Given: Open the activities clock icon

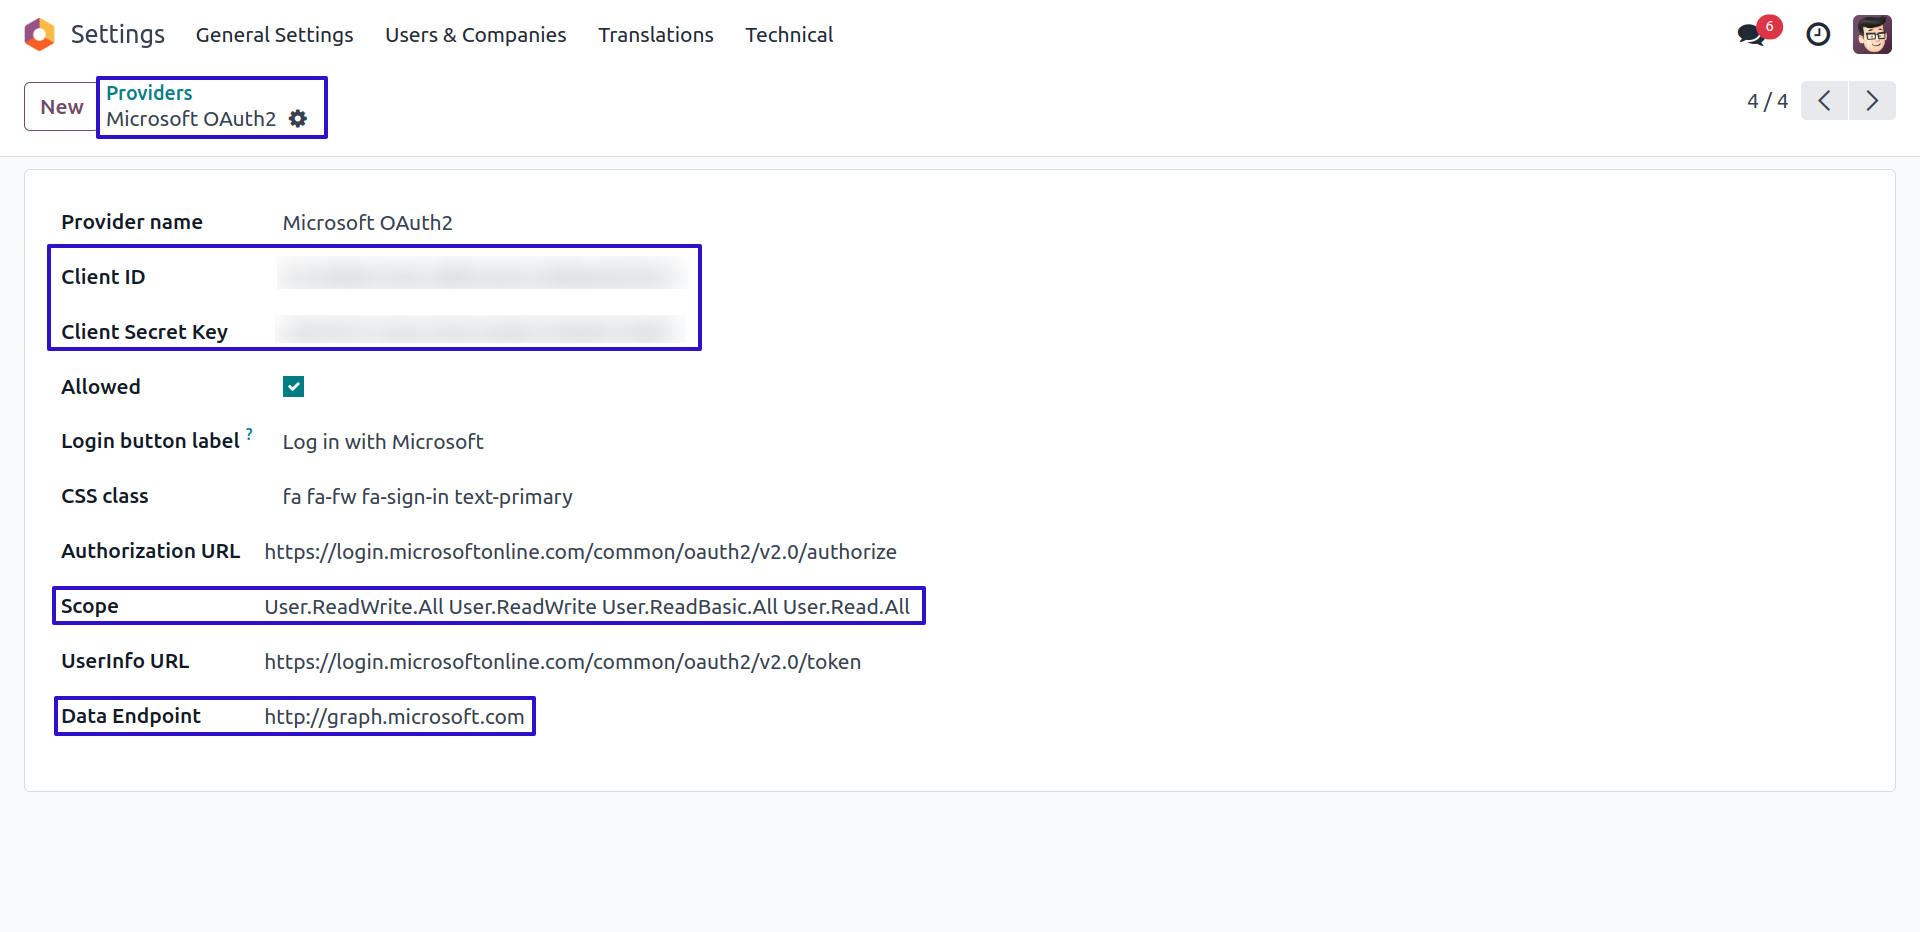Looking at the screenshot, I should pyautogui.click(x=1818, y=35).
